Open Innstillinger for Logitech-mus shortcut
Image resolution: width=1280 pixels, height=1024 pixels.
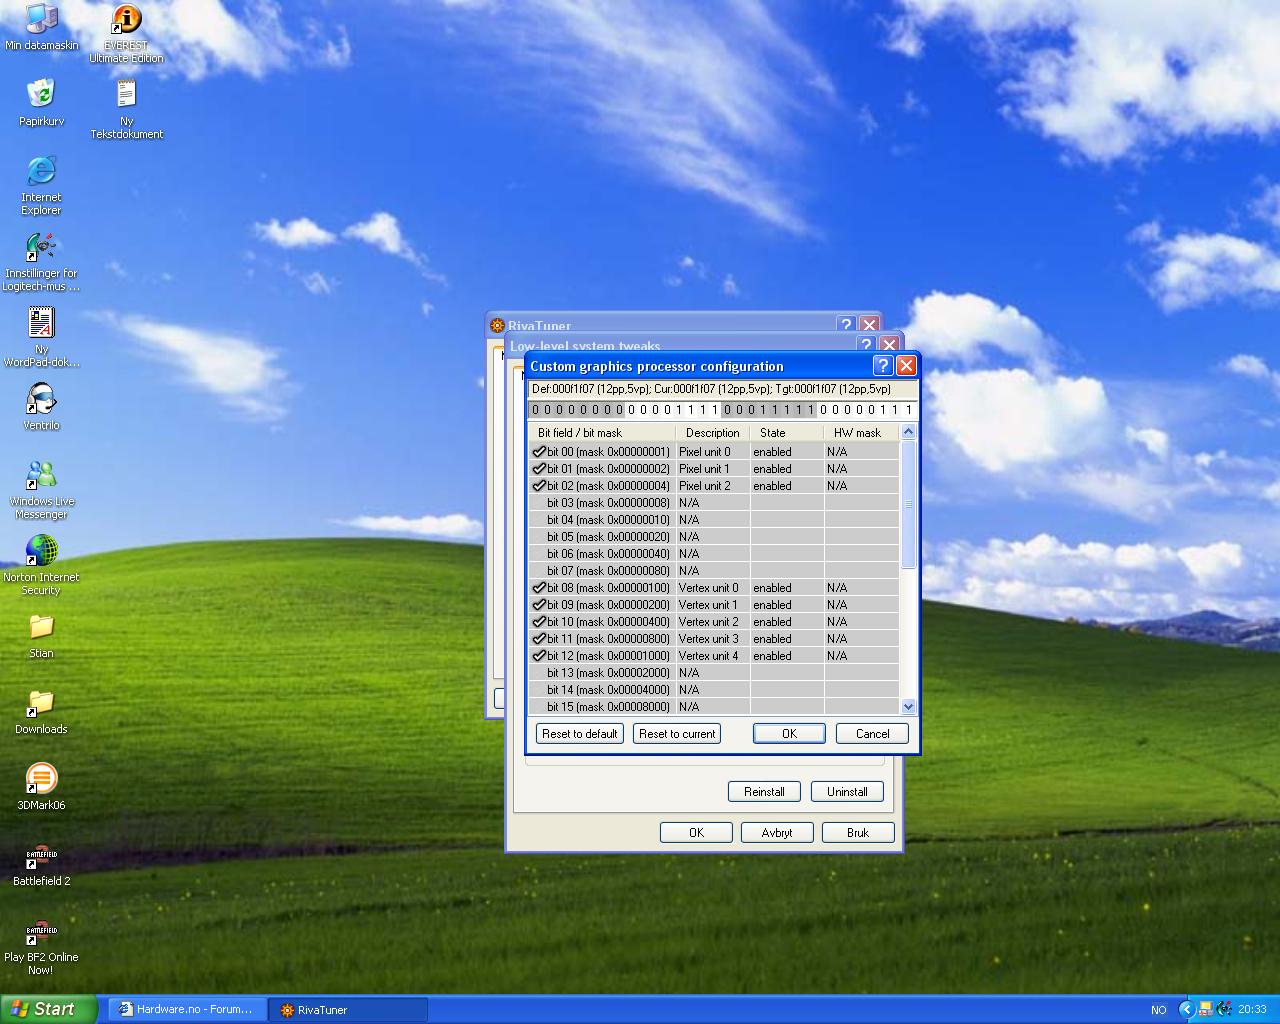(41, 262)
